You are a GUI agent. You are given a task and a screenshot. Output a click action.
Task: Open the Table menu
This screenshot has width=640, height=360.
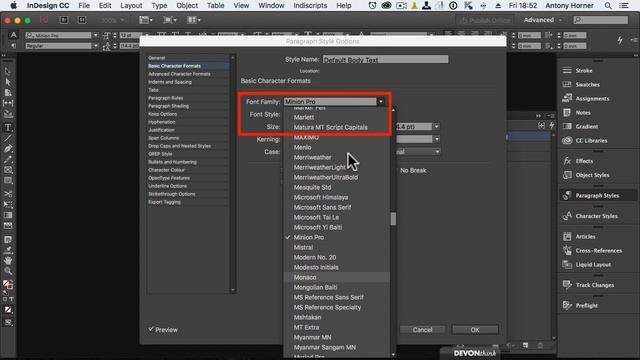click(216, 6)
